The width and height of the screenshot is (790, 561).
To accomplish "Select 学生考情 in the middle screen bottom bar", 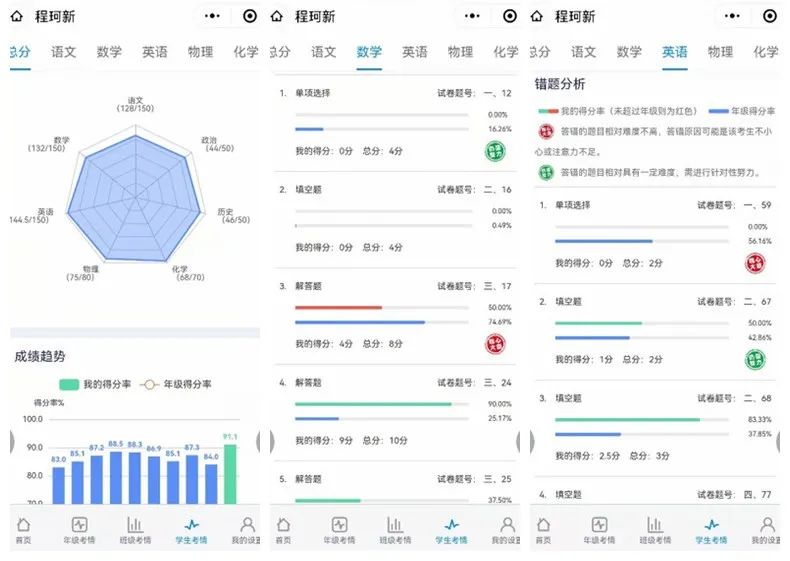I will click(451, 530).
